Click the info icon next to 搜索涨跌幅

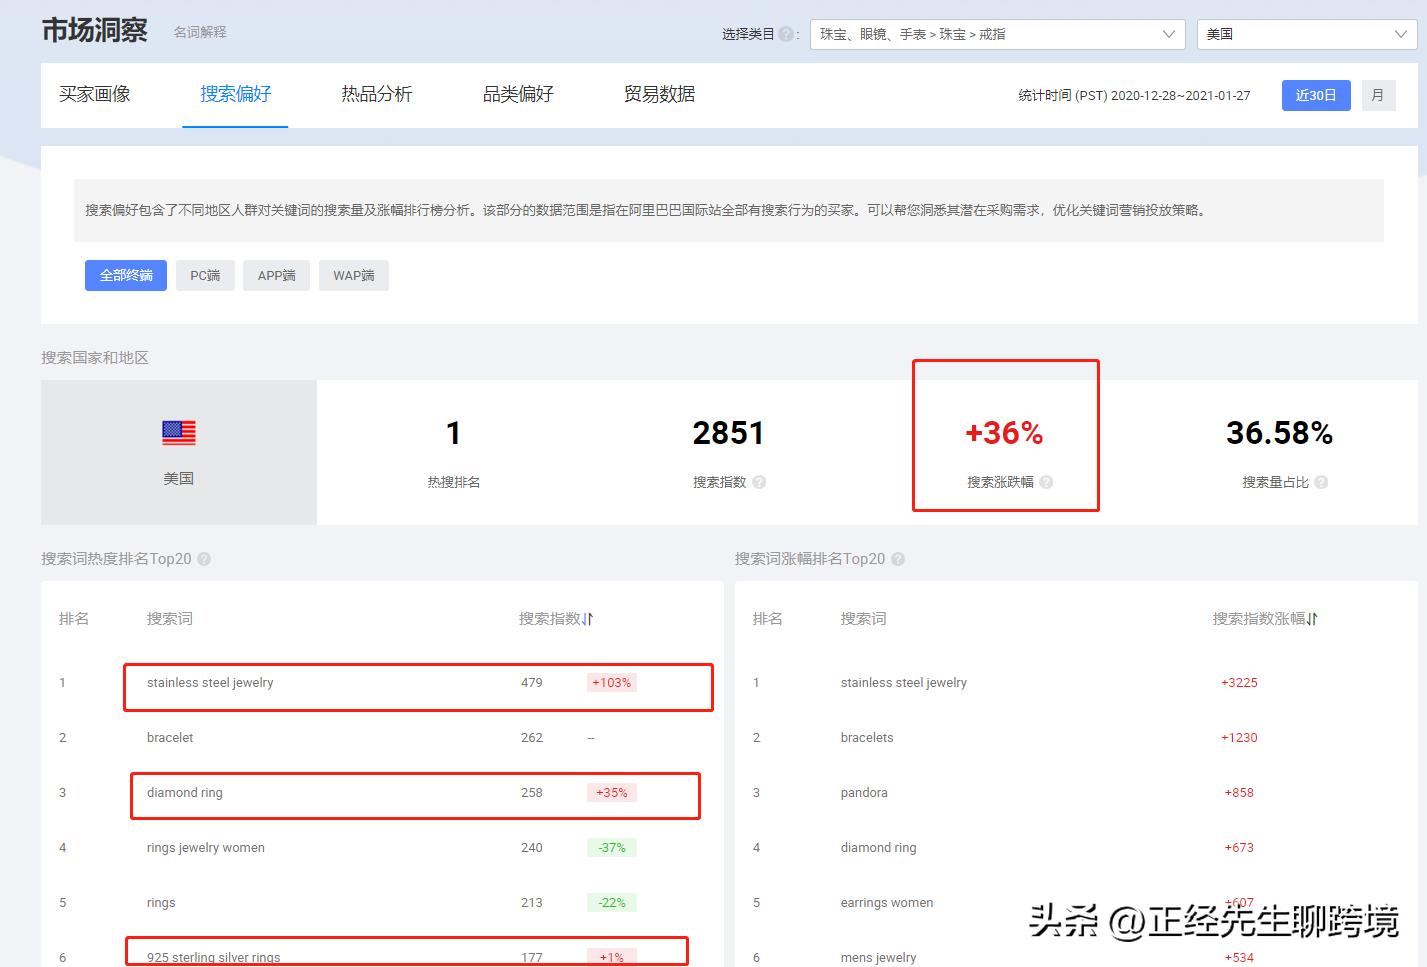[x=1046, y=482]
